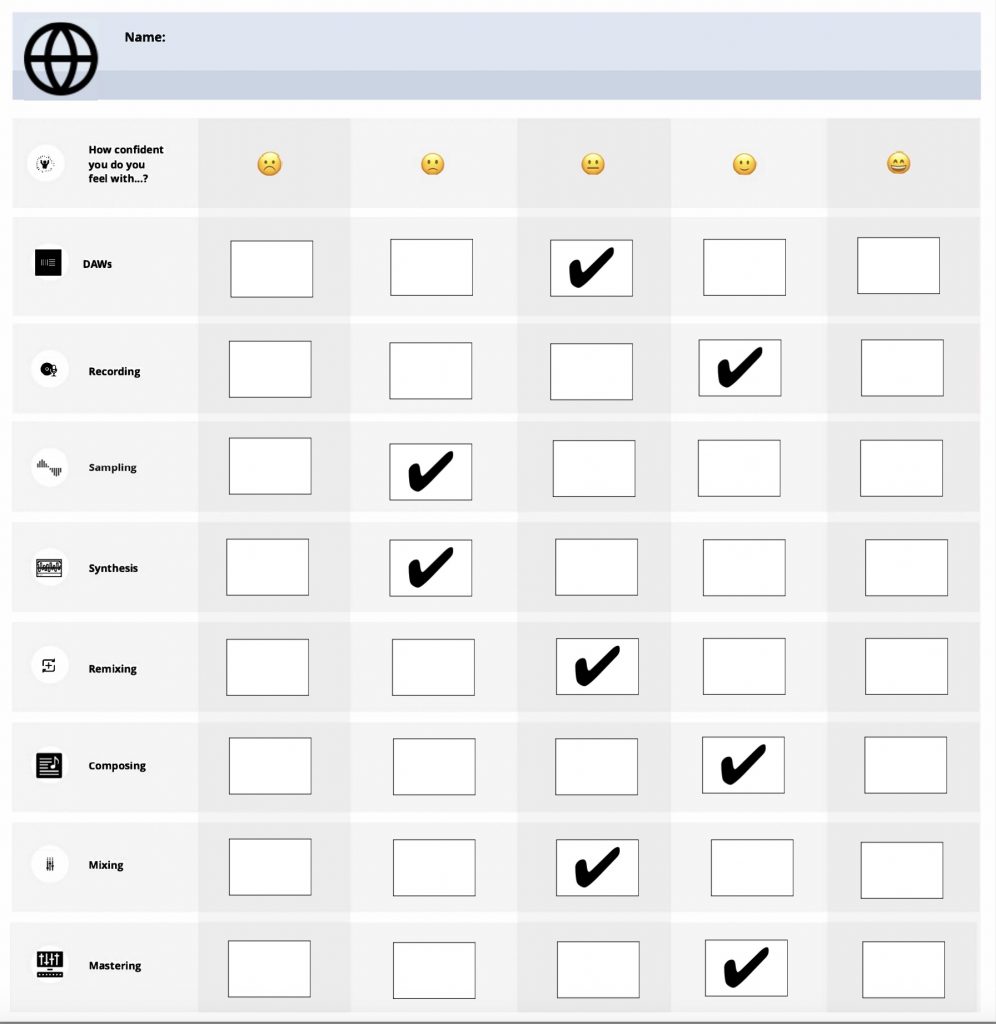Click the Mastering console icon
This screenshot has height=1024, width=996.
click(50, 964)
